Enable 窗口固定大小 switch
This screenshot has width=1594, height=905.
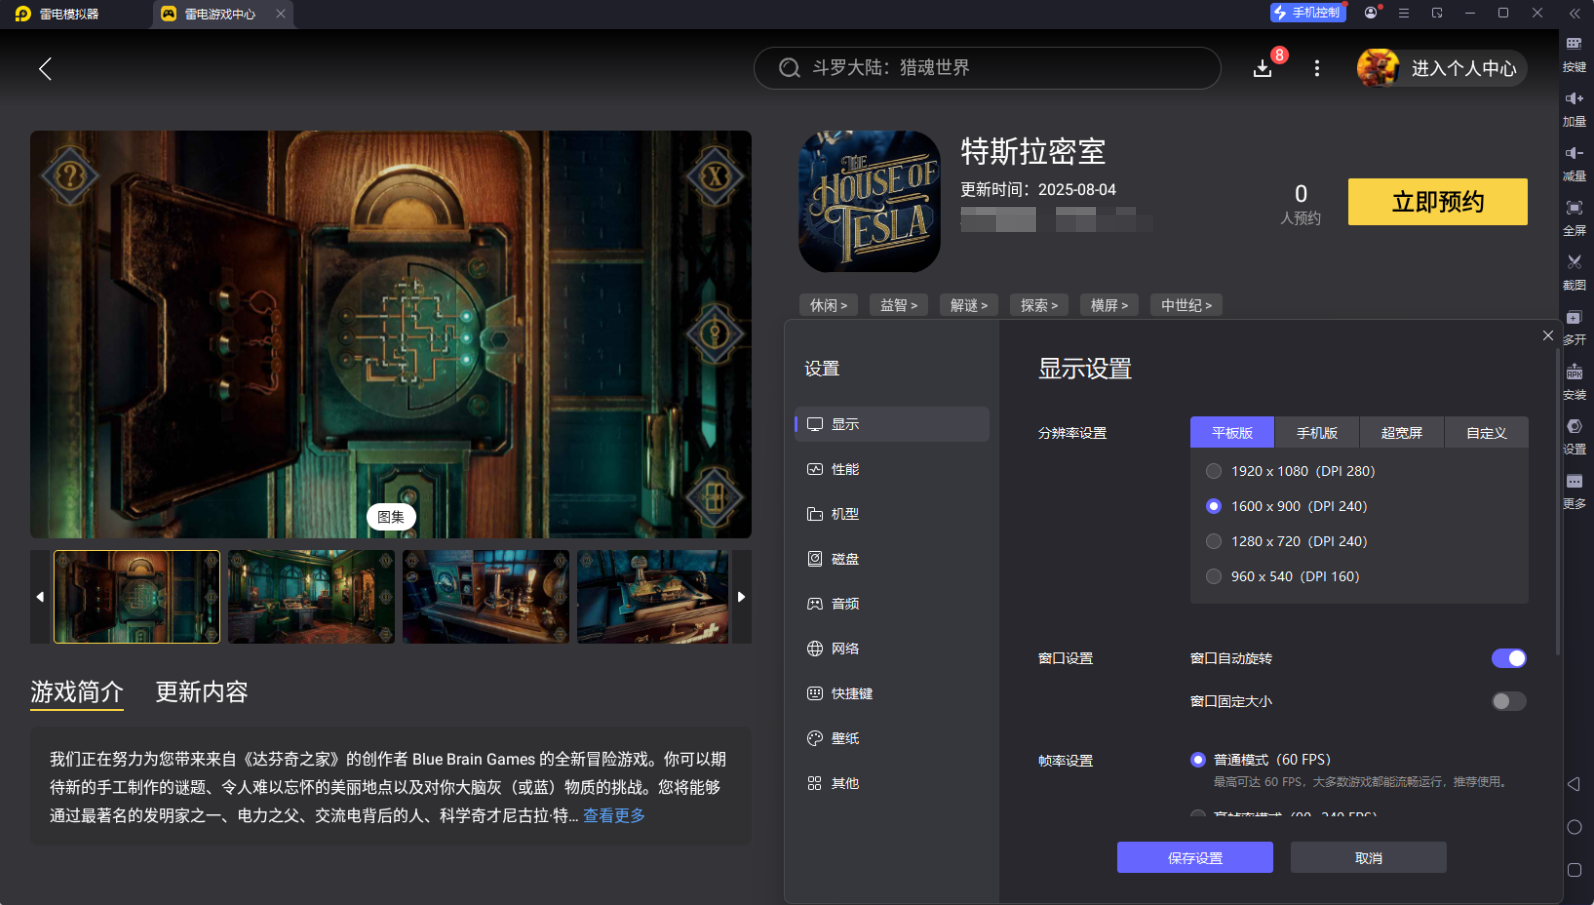(x=1509, y=701)
